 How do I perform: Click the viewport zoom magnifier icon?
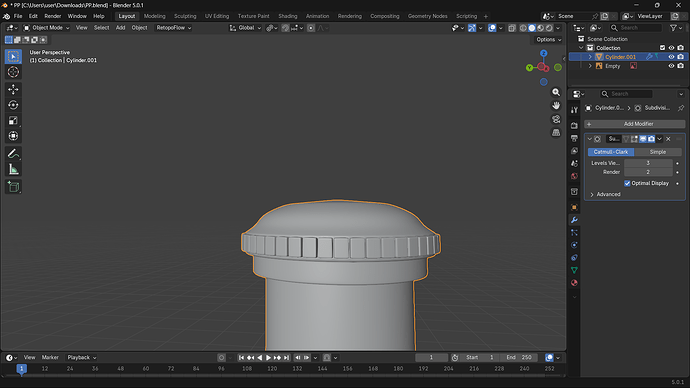pos(556,92)
